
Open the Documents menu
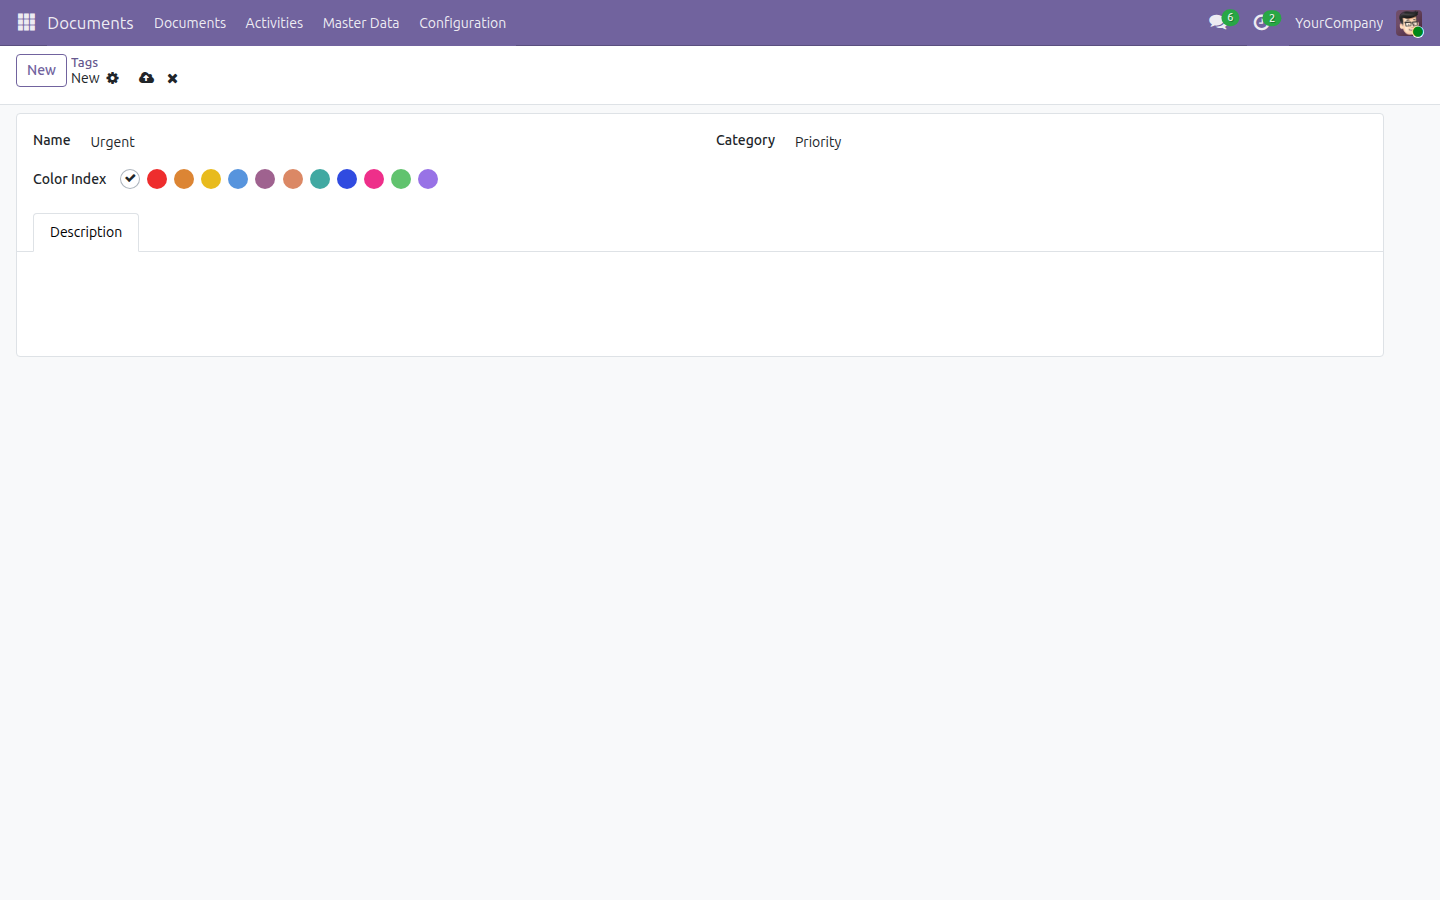(190, 22)
